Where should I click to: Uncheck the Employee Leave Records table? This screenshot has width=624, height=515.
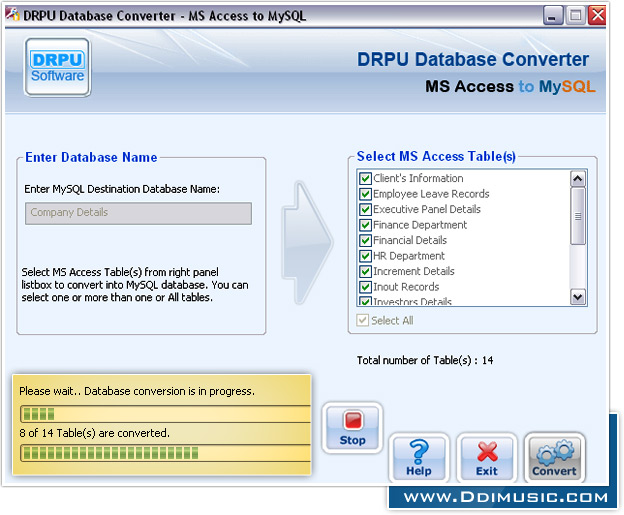pos(365,194)
